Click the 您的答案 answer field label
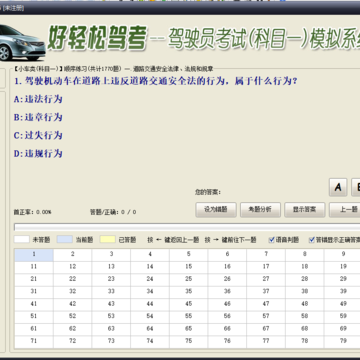Image resolution: width=360 pixels, height=360 pixels. (x=208, y=192)
